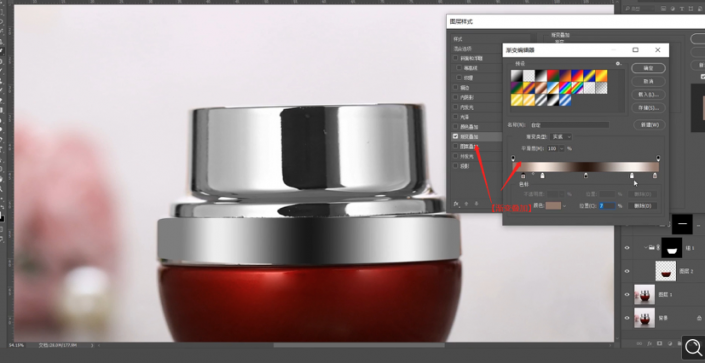The image size is (705, 363).
Task: Click the fx icon in the Layer Style dialog
Action: tap(456, 204)
